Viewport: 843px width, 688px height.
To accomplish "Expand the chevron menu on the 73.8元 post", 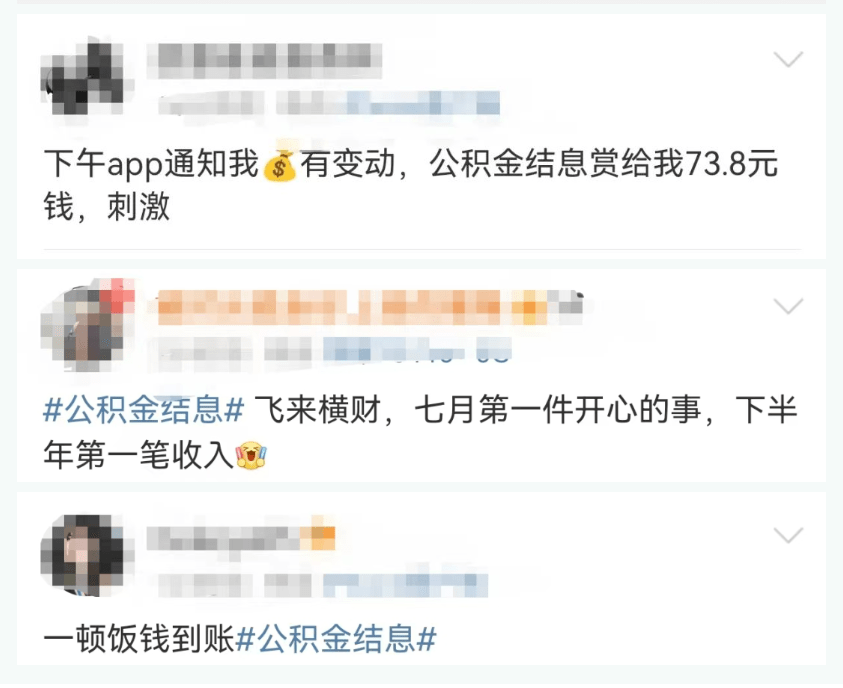I will coord(788,59).
